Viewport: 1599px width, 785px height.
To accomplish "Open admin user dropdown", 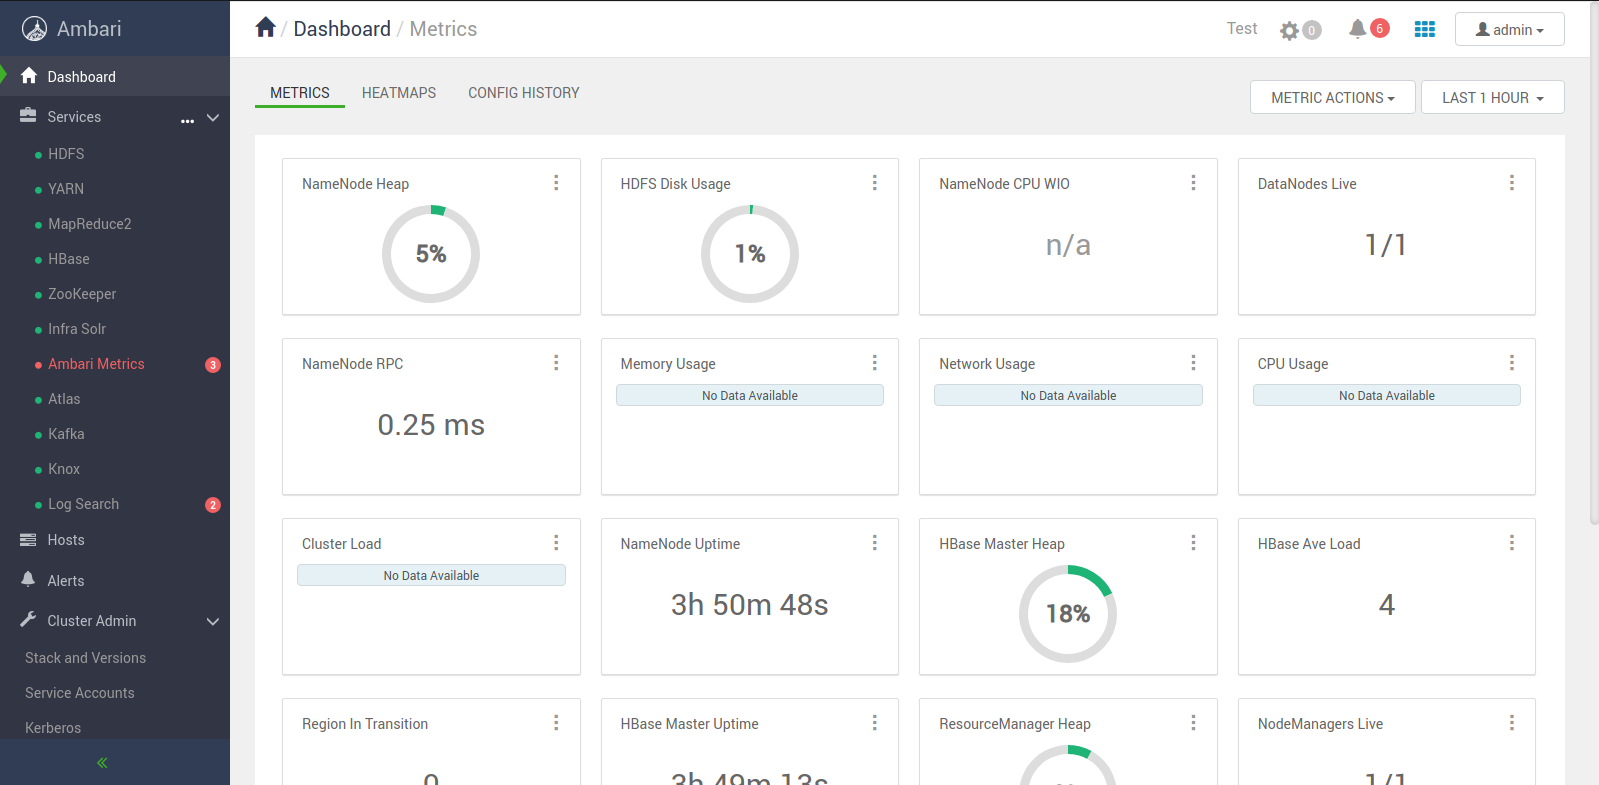I will click(1509, 29).
